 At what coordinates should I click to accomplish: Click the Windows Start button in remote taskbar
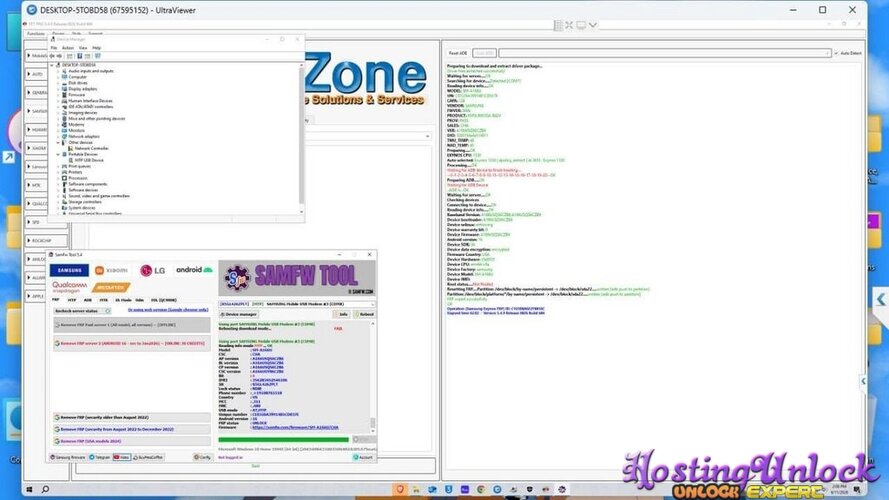coord(29,489)
